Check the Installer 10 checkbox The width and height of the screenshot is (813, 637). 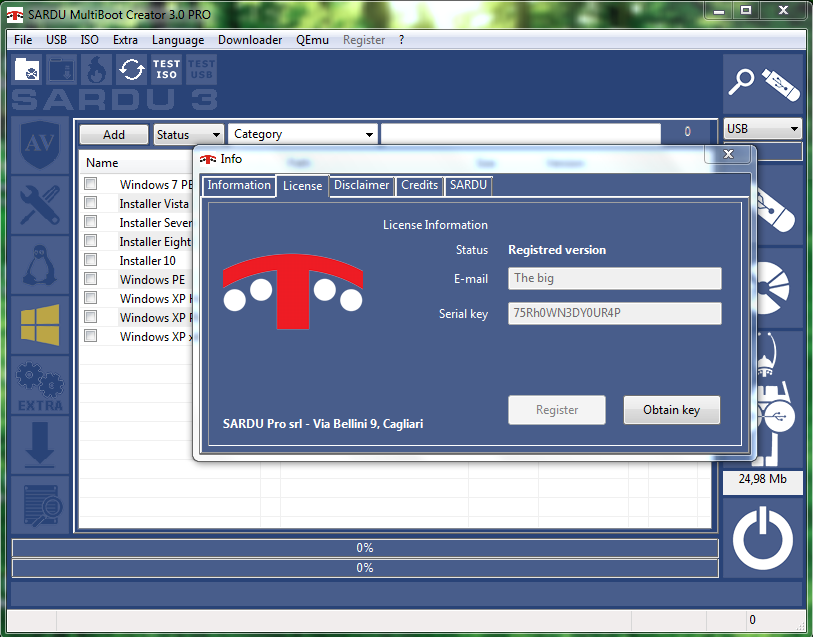pos(91,260)
